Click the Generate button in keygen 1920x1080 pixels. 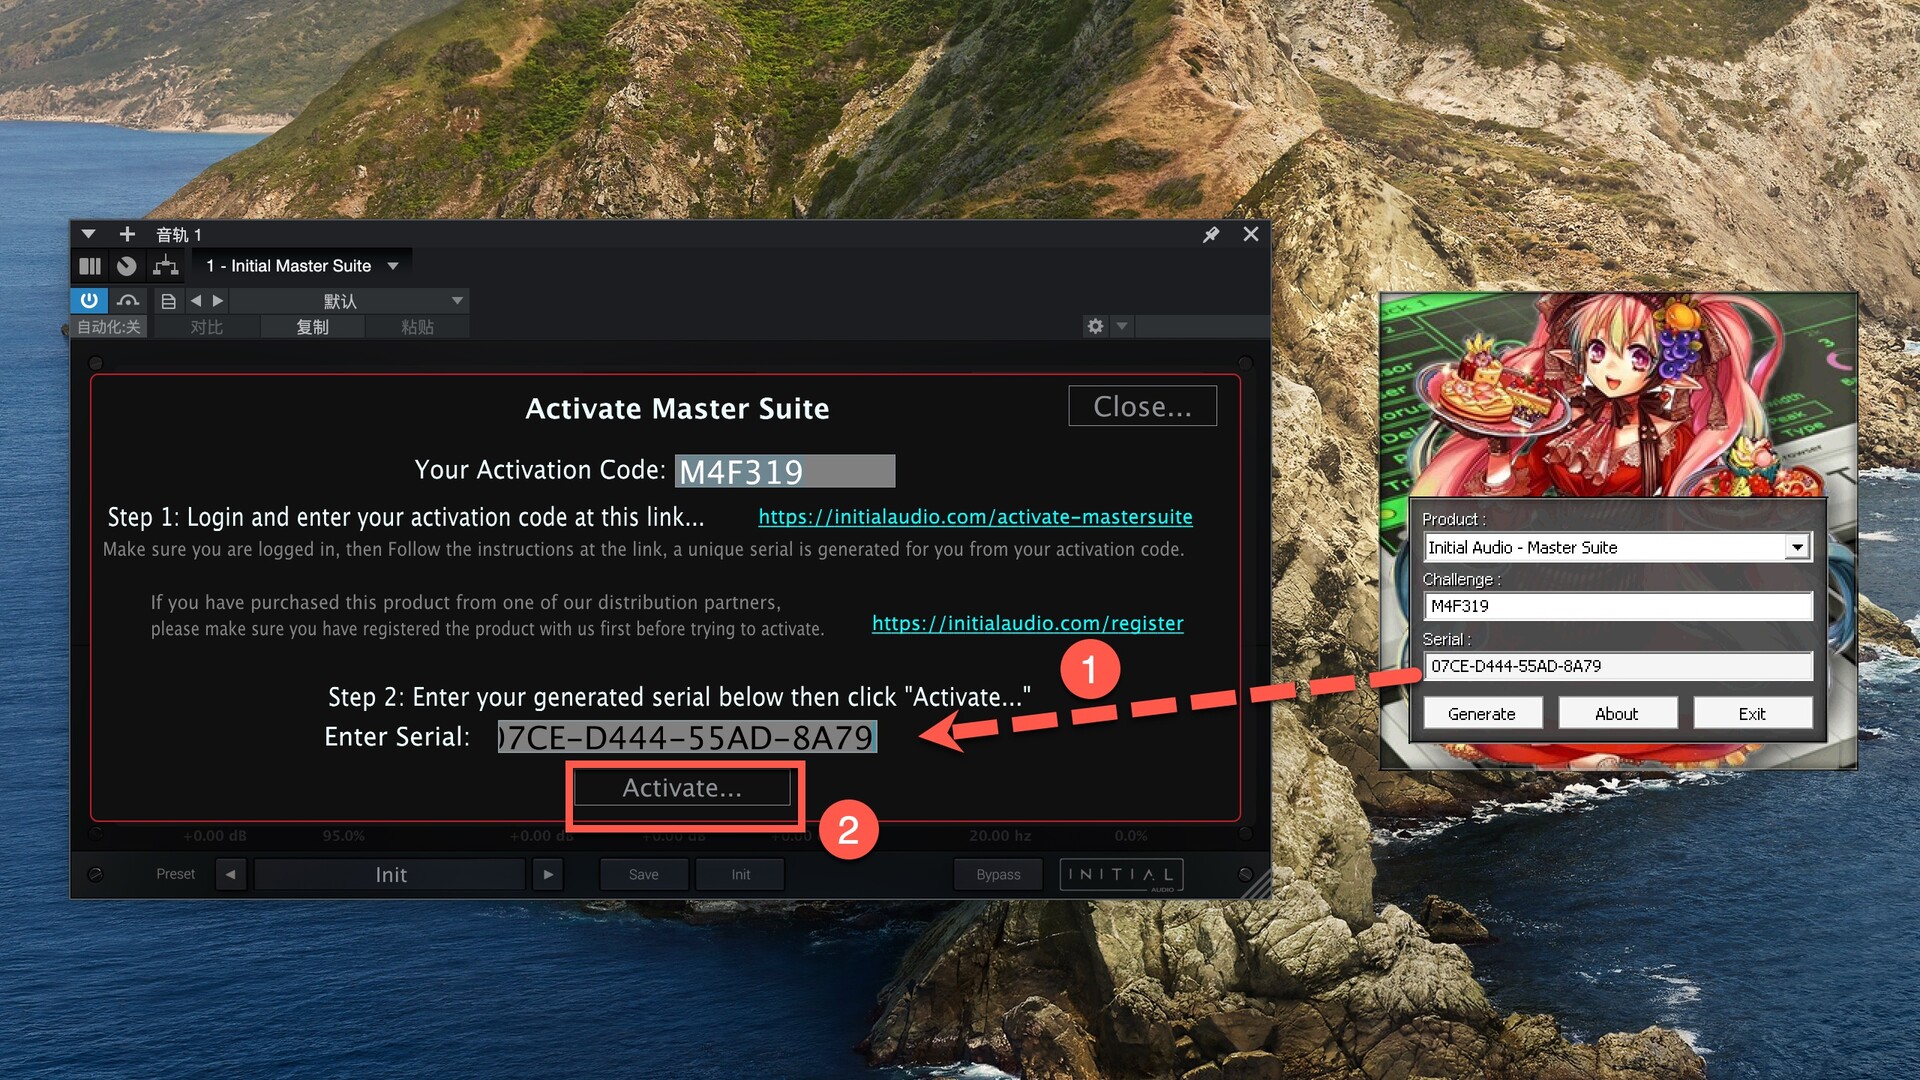coord(1481,713)
